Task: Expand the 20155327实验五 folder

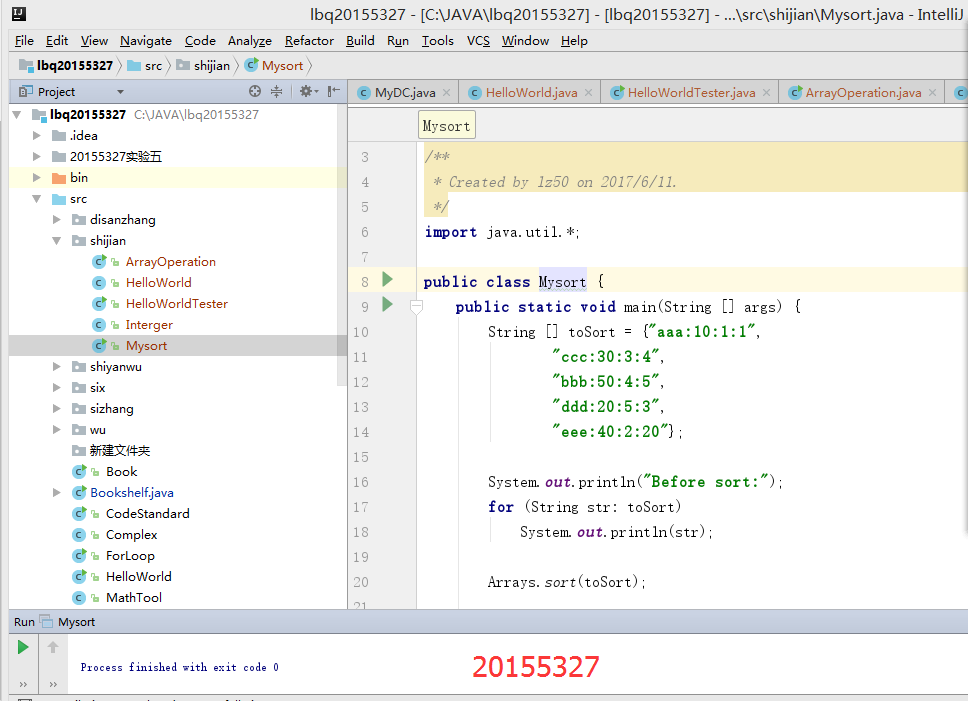Action: click(x=36, y=157)
